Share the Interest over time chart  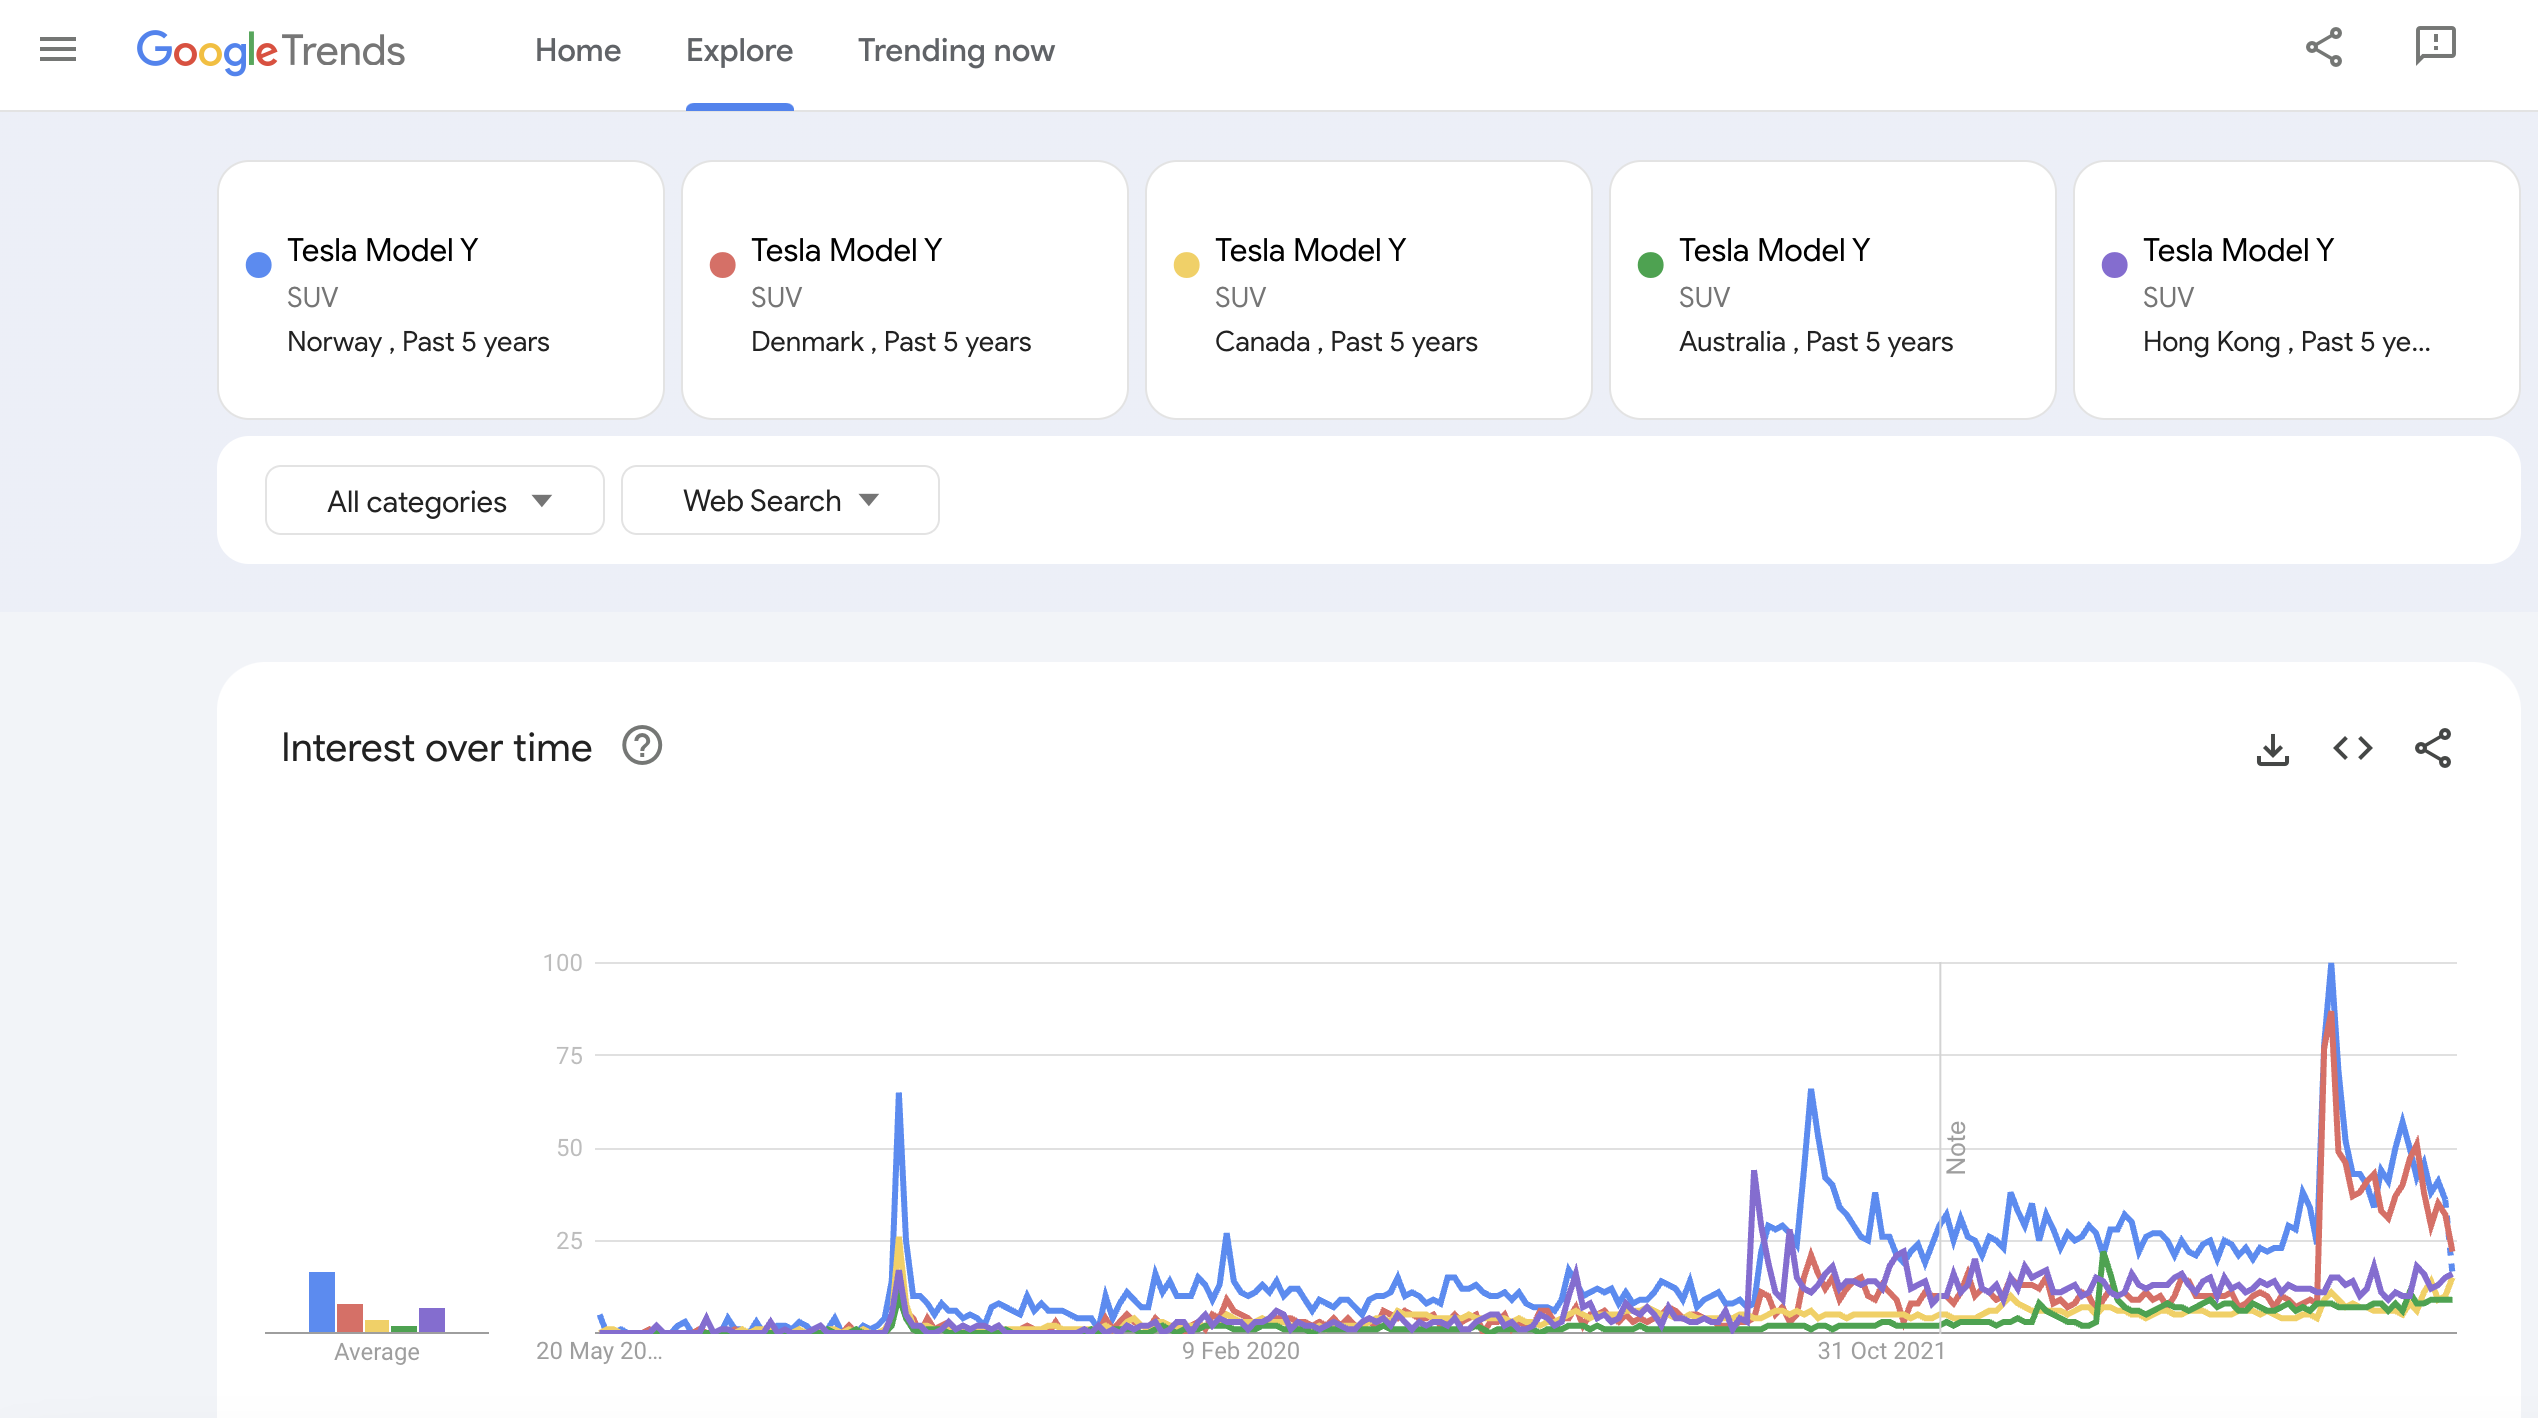point(2434,748)
